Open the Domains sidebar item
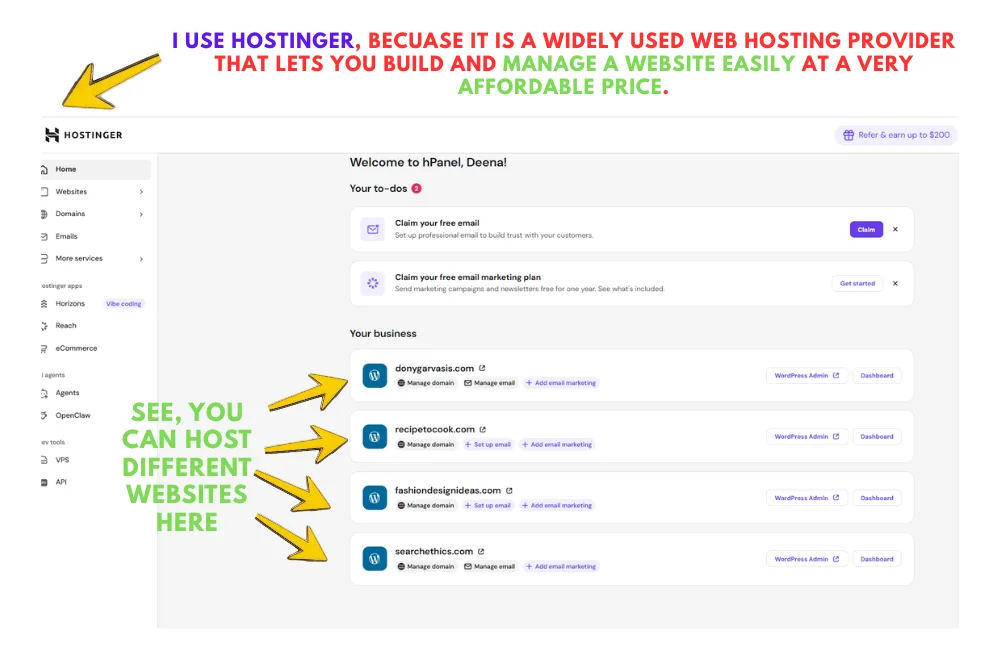 [96, 214]
